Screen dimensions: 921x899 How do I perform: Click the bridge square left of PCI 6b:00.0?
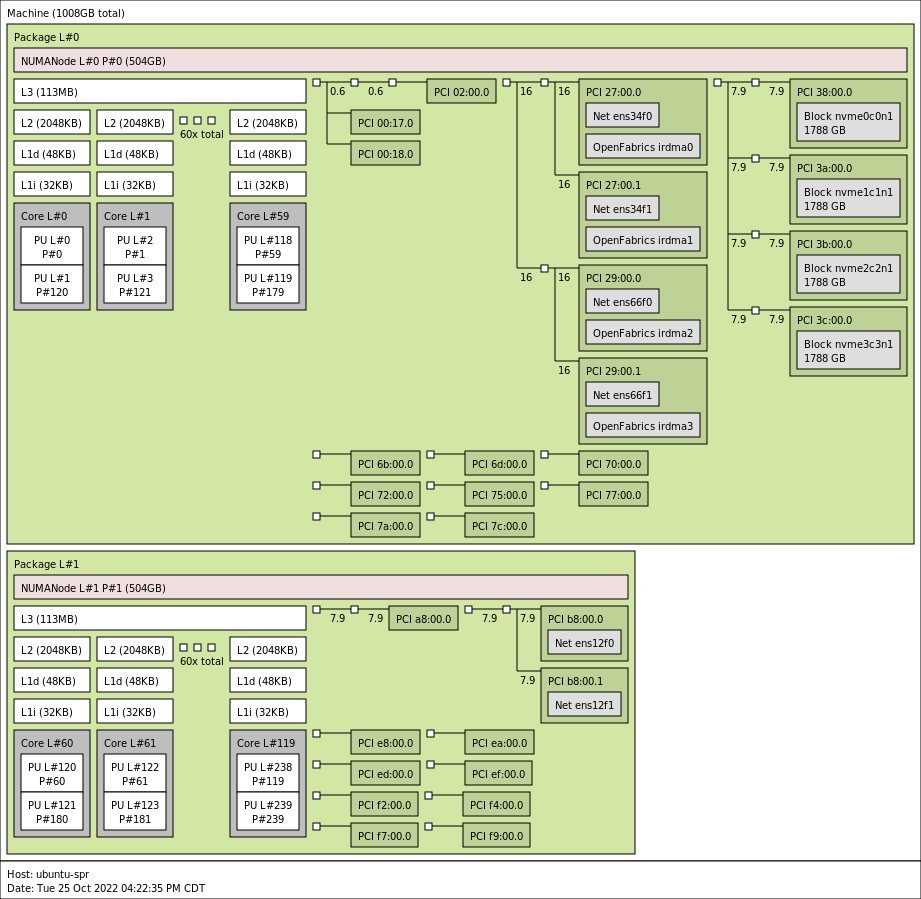coord(317,454)
